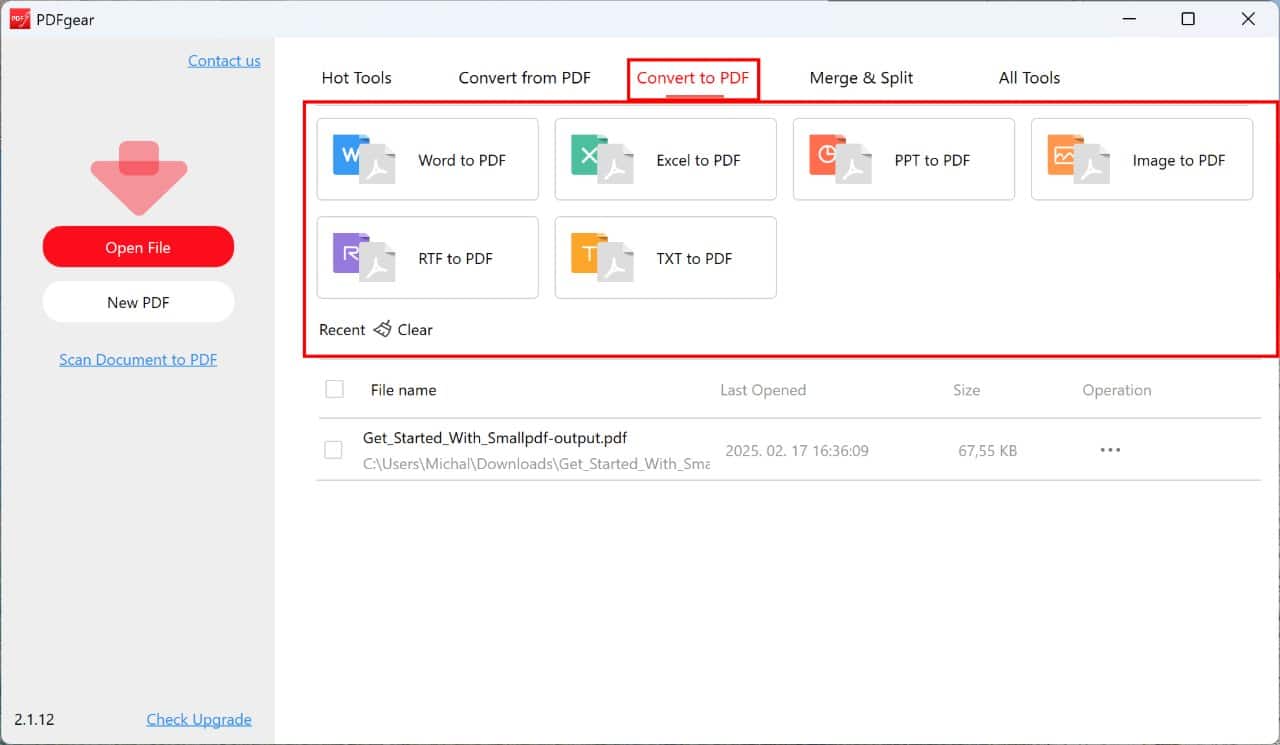Switch to the Hot Tools tab
This screenshot has height=745, width=1280.
(356, 78)
